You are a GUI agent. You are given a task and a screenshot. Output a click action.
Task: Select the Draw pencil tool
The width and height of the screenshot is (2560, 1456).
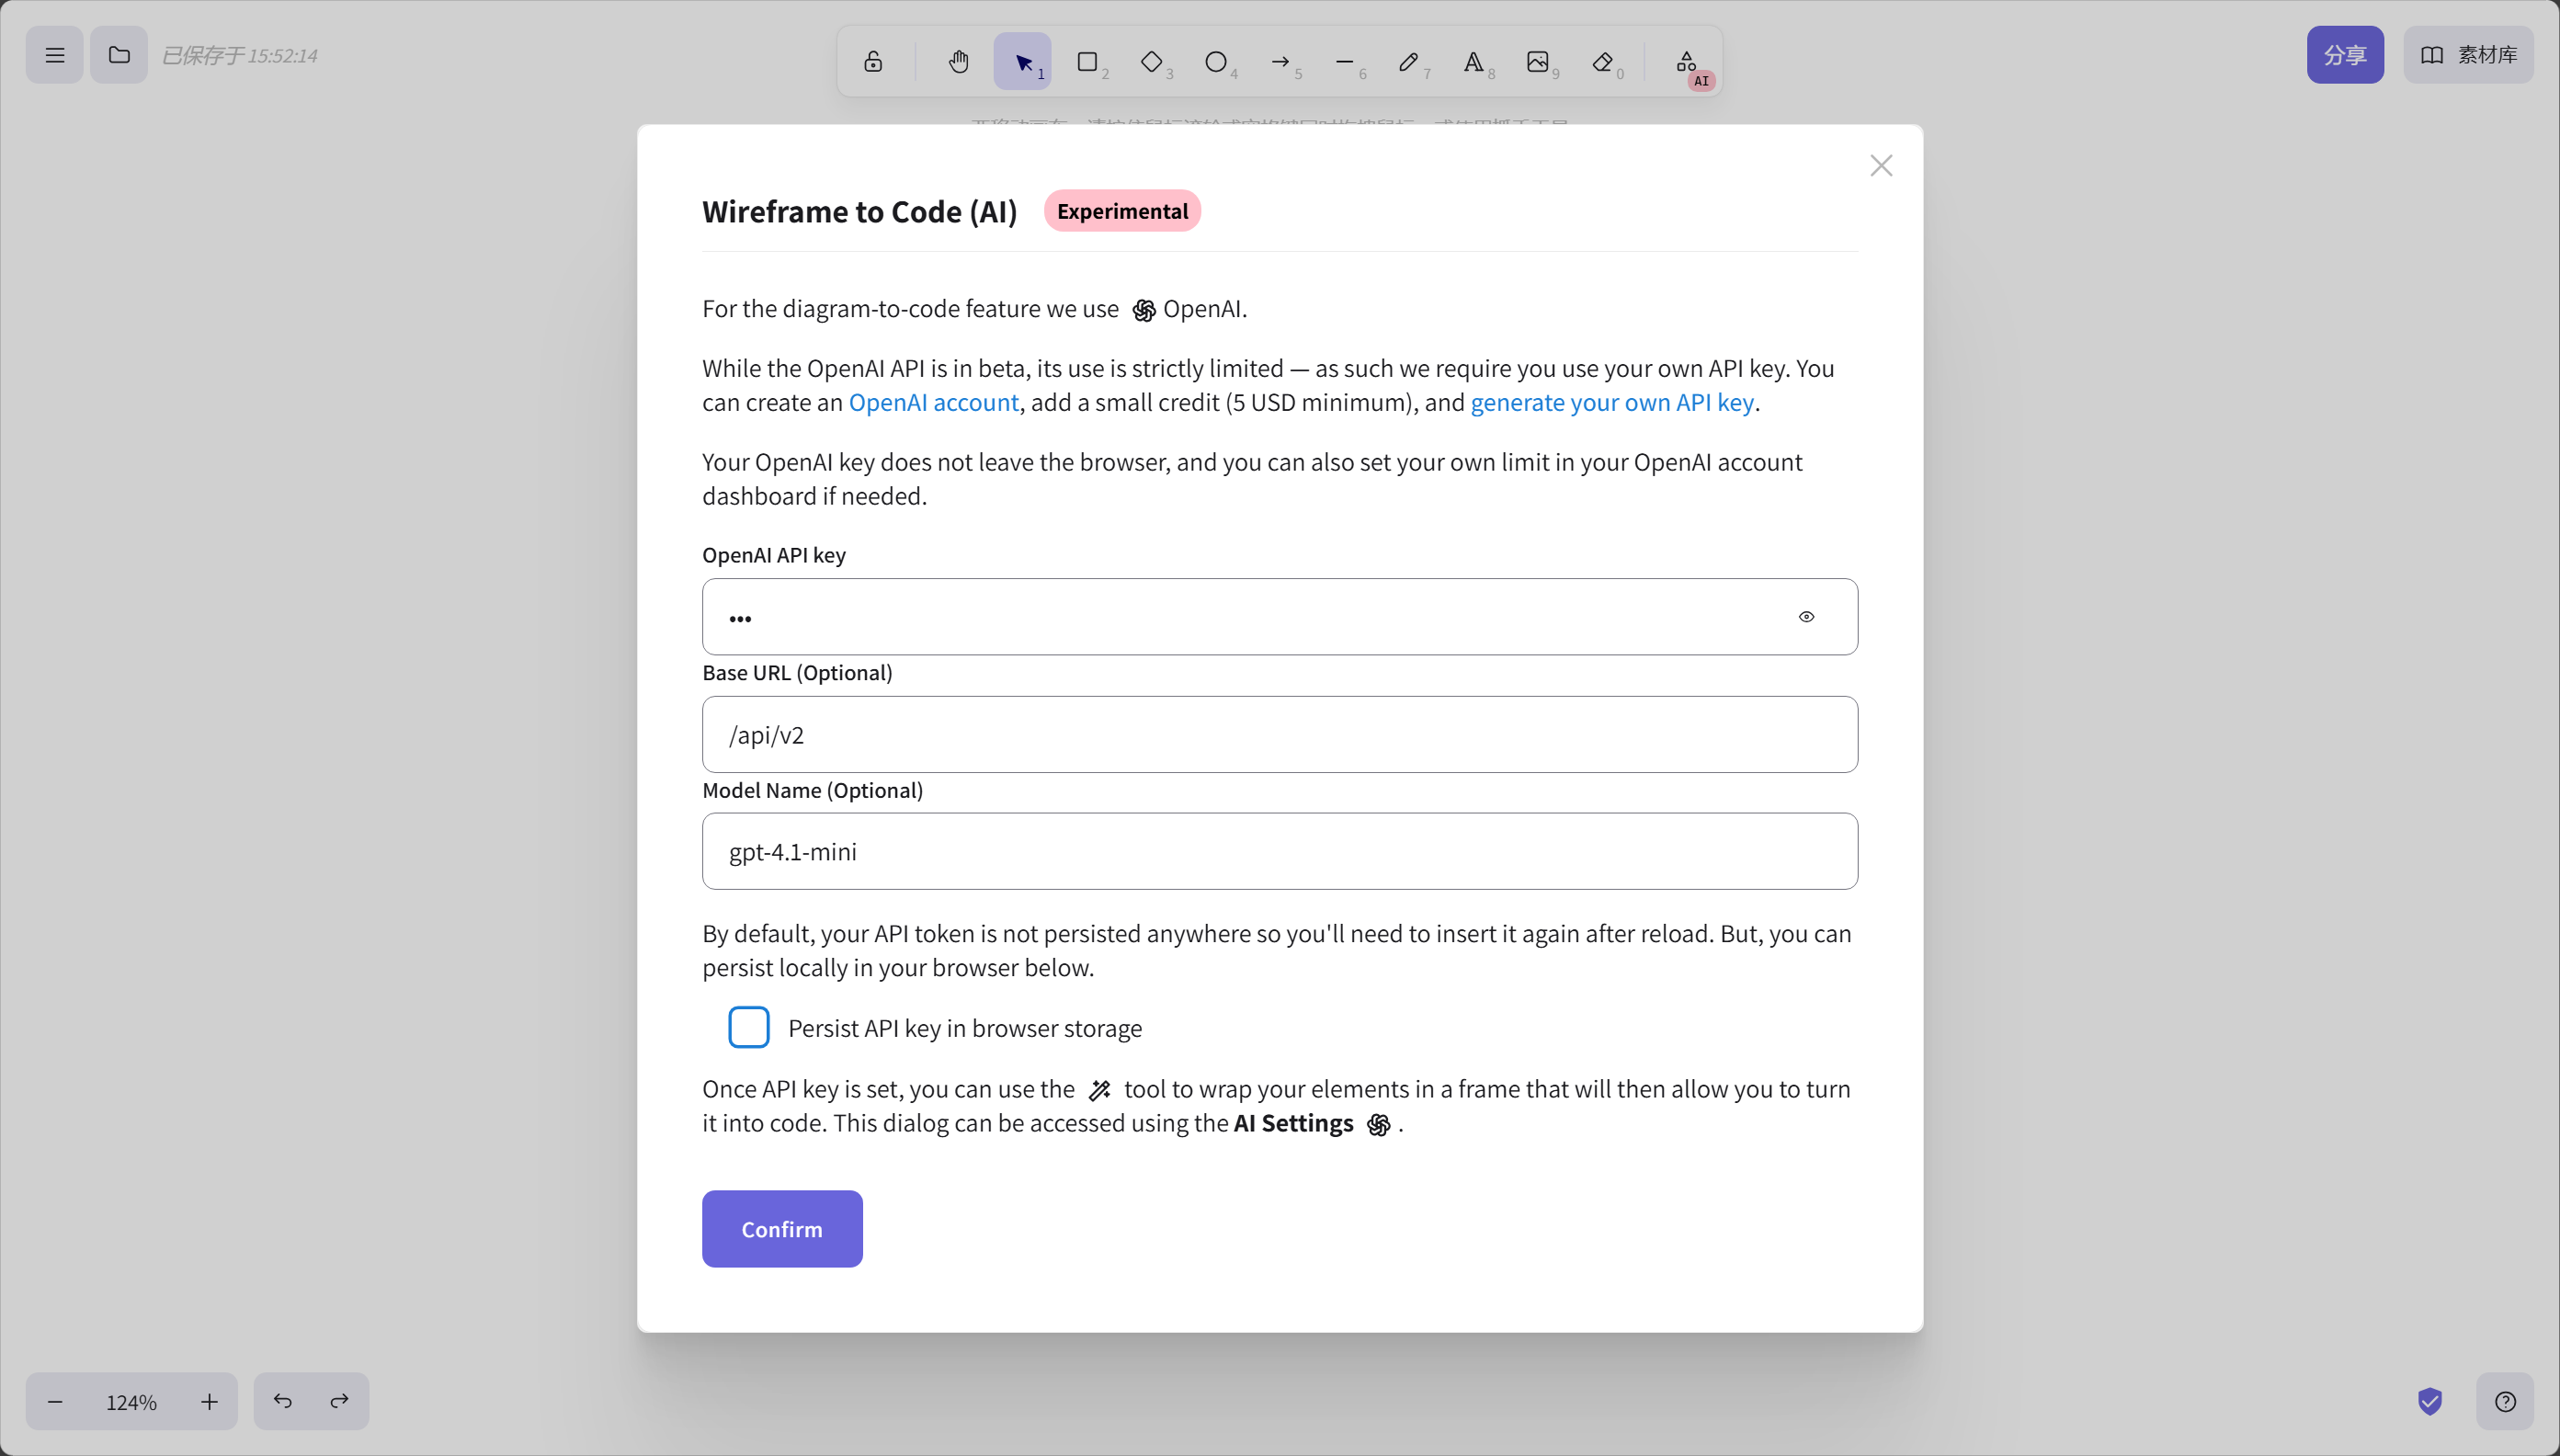click(1408, 62)
